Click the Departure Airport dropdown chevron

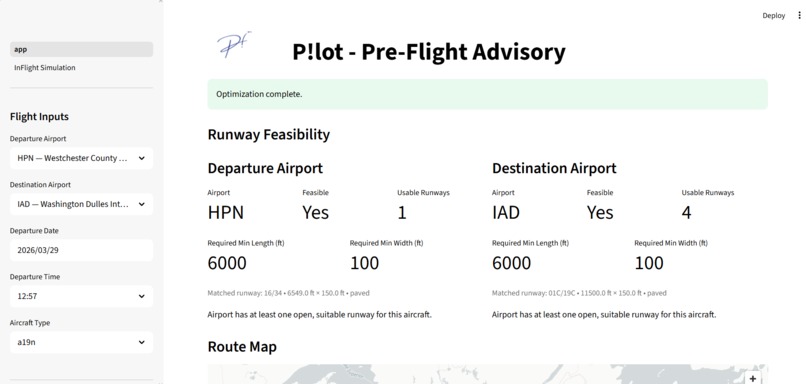(x=142, y=158)
